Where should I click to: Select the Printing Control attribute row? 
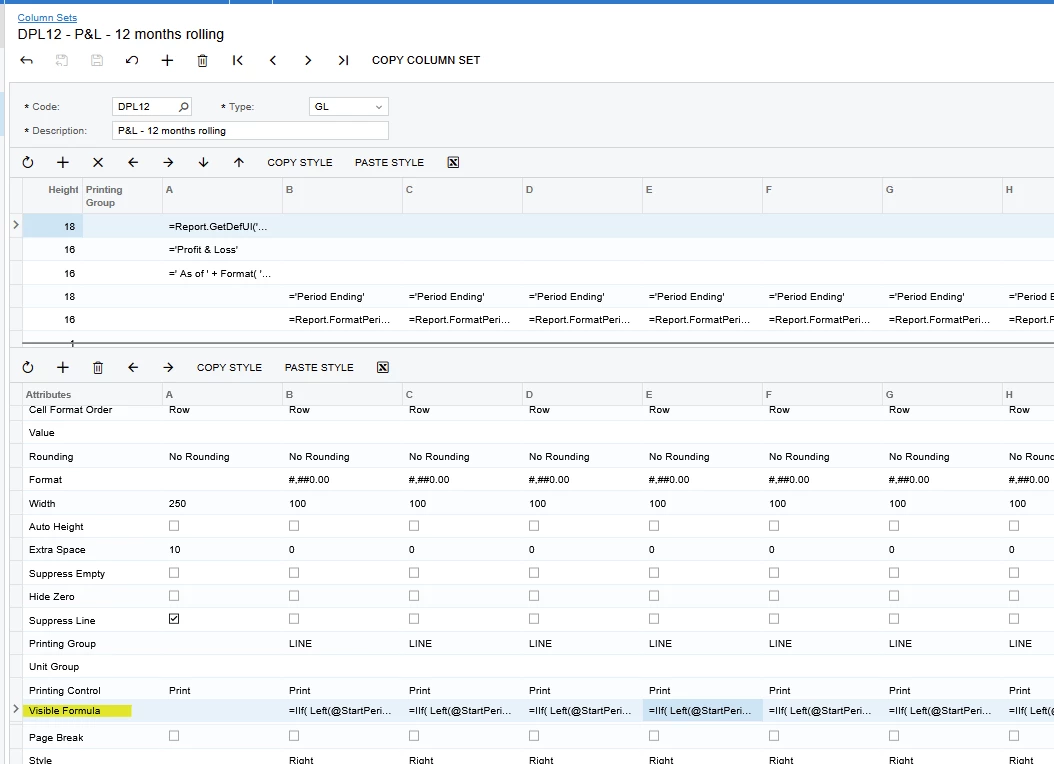pyautogui.click(x=65, y=691)
